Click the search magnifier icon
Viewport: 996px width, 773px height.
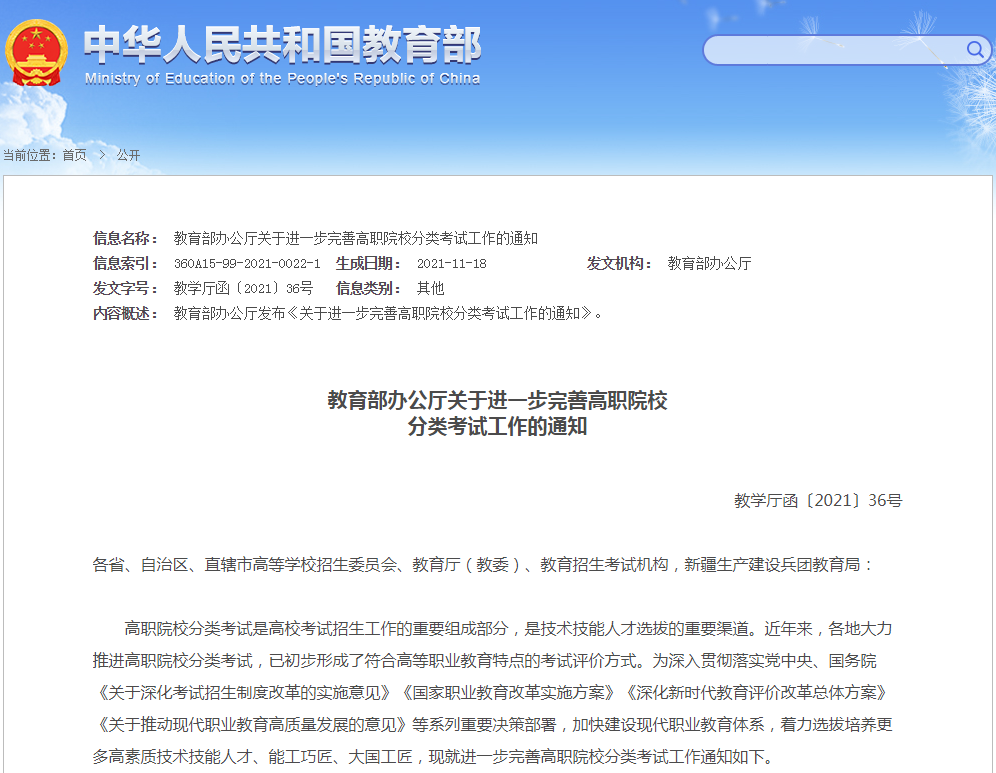coord(974,49)
